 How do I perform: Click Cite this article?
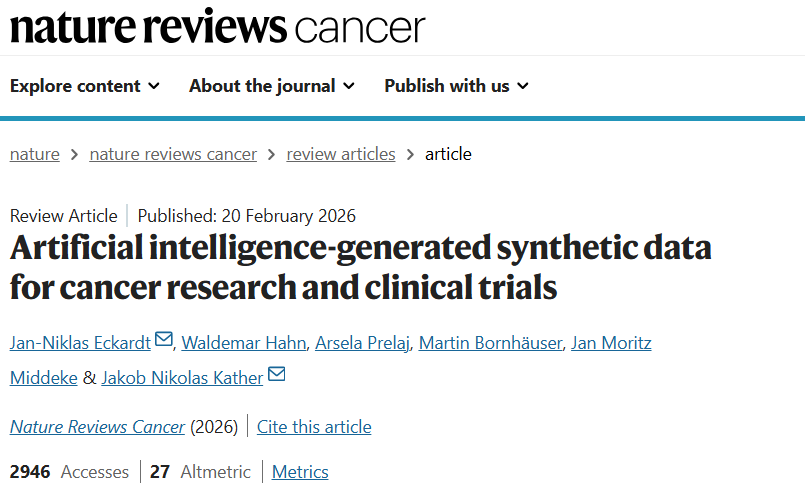314,427
